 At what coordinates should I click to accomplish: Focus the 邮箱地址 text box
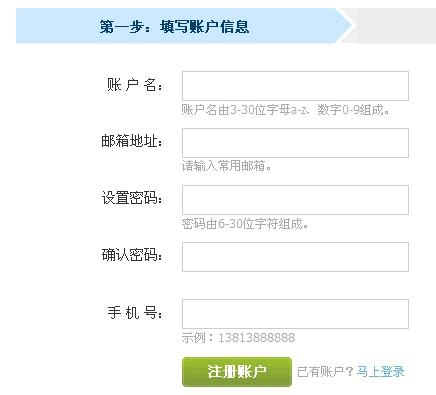click(x=295, y=143)
